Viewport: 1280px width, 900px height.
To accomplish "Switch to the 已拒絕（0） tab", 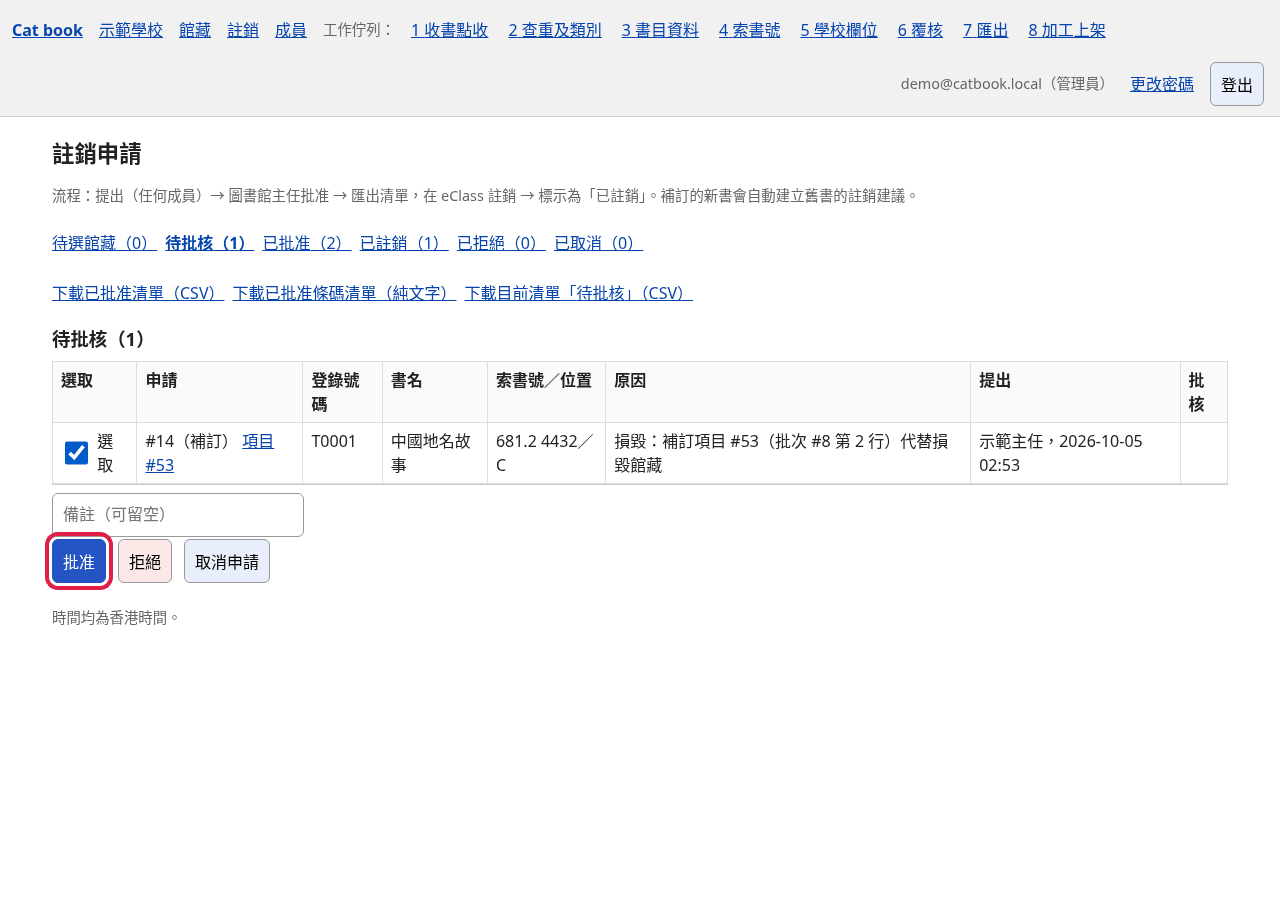I will (x=501, y=243).
